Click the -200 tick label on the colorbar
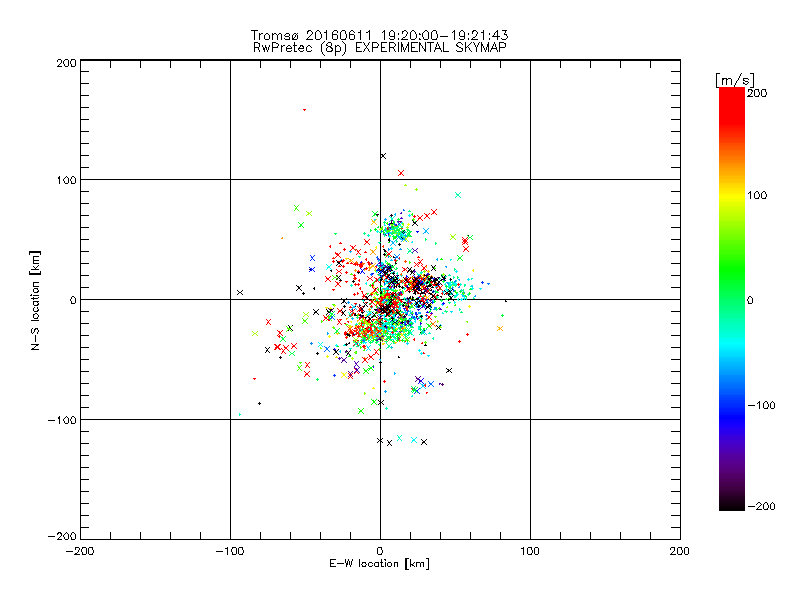The width and height of the screenshot is (800, 600). pyautogui.click(x=761, y=506)
